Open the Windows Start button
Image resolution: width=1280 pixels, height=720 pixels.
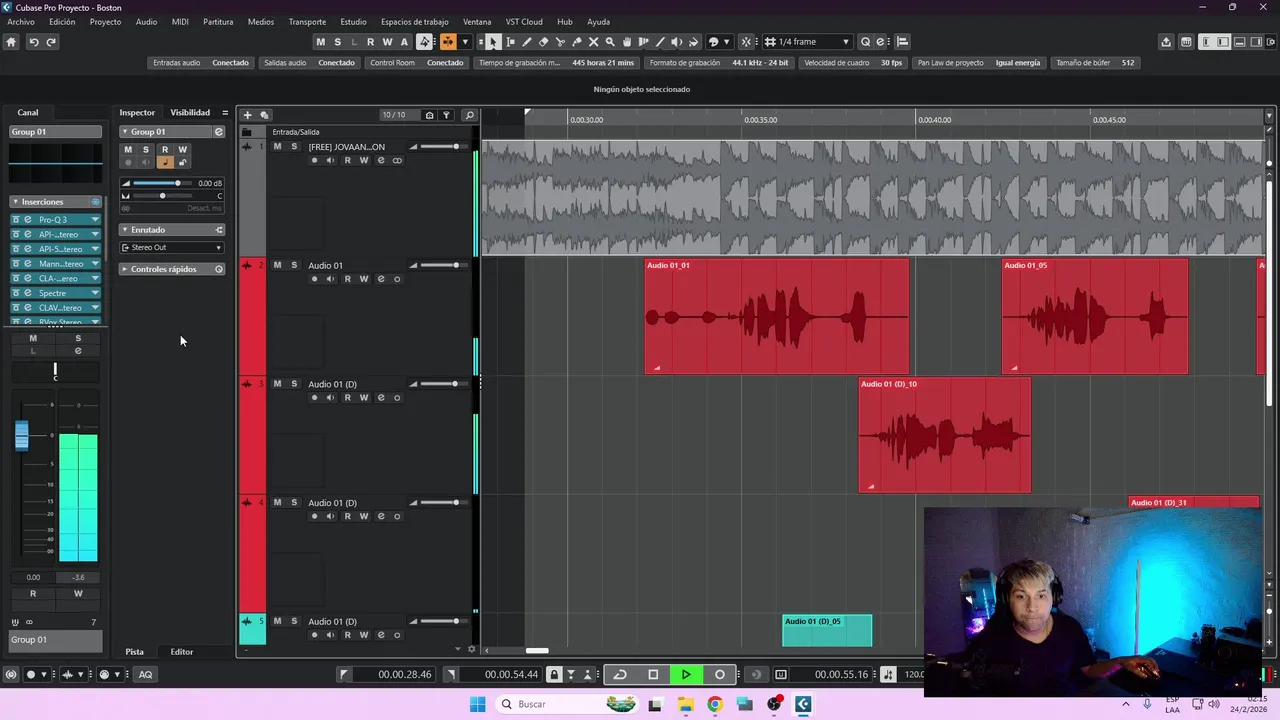(x=477, y=704)
